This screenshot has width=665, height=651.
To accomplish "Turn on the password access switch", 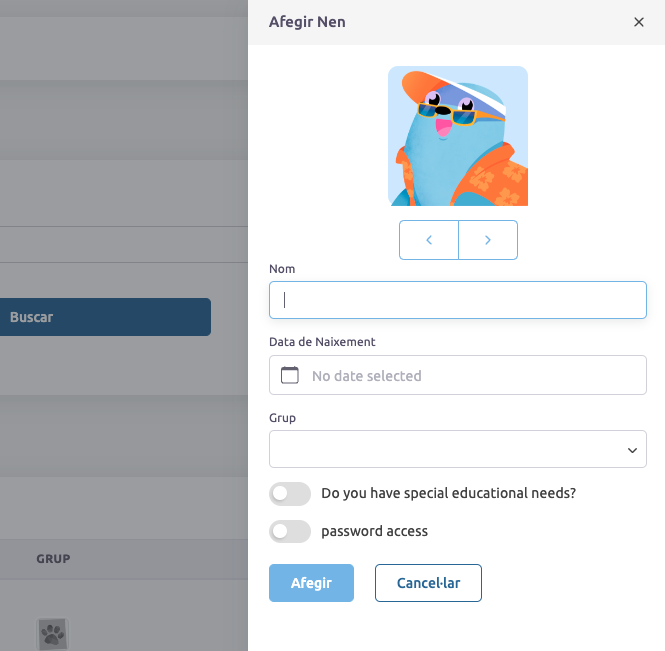I will [290, 531].
